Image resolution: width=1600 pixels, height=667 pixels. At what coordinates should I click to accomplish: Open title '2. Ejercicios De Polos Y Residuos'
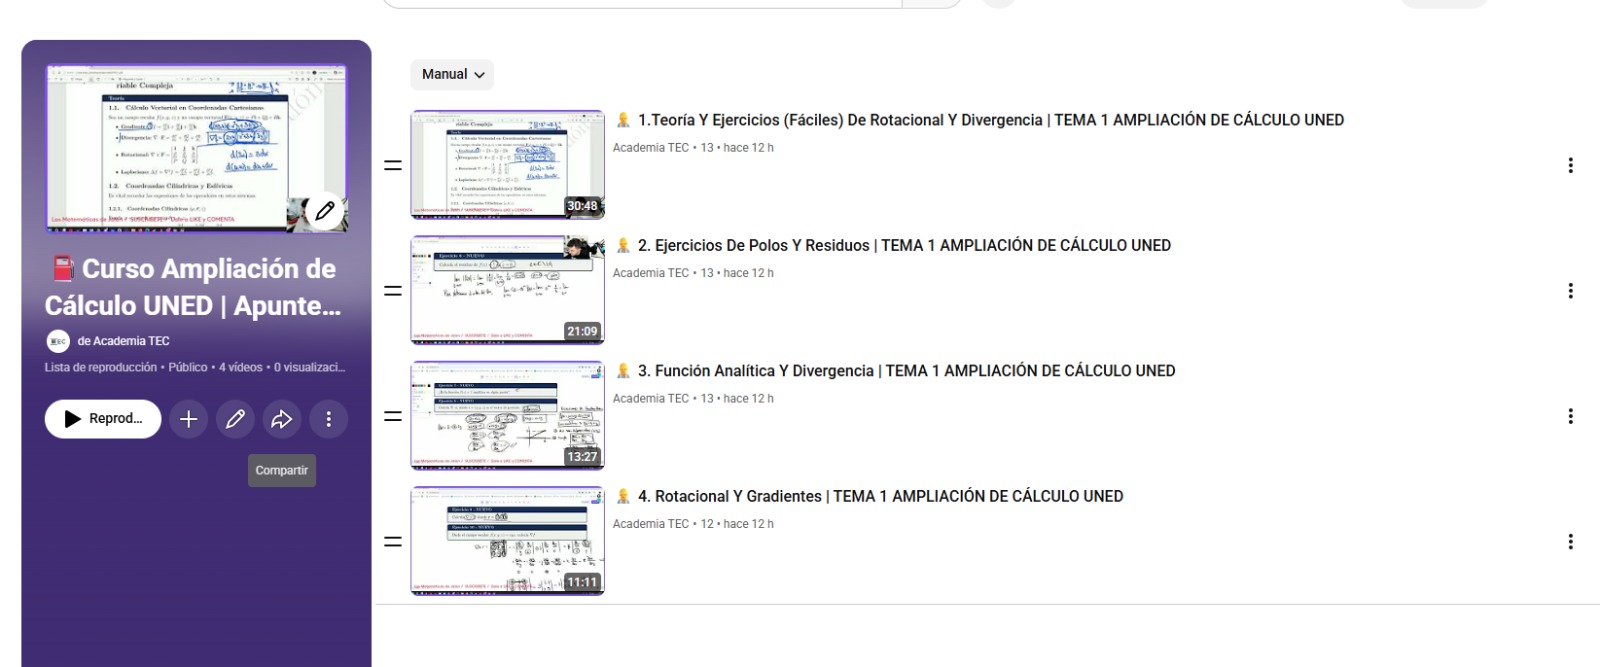[892, 245]
